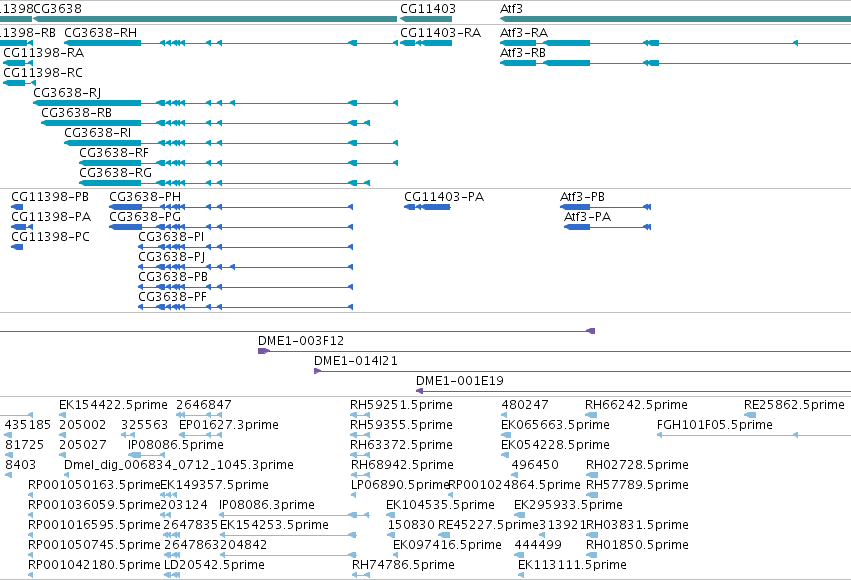Viewport: 851px width, 580px height.
Task: Select transcript CG11398-RA
Action: coord(43,53)
